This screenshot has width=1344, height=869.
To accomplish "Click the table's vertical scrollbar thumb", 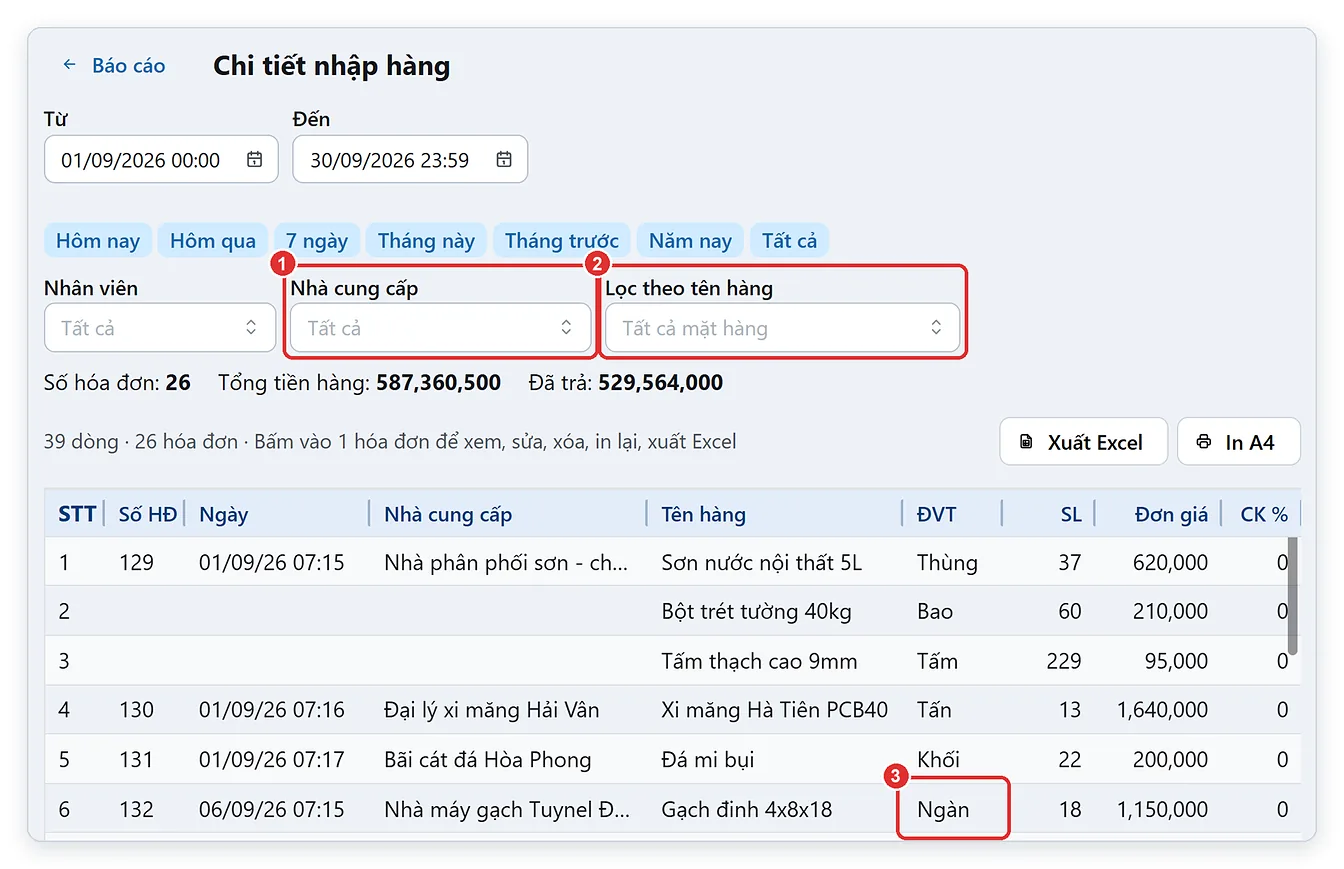I will [x=1292, y=596].
